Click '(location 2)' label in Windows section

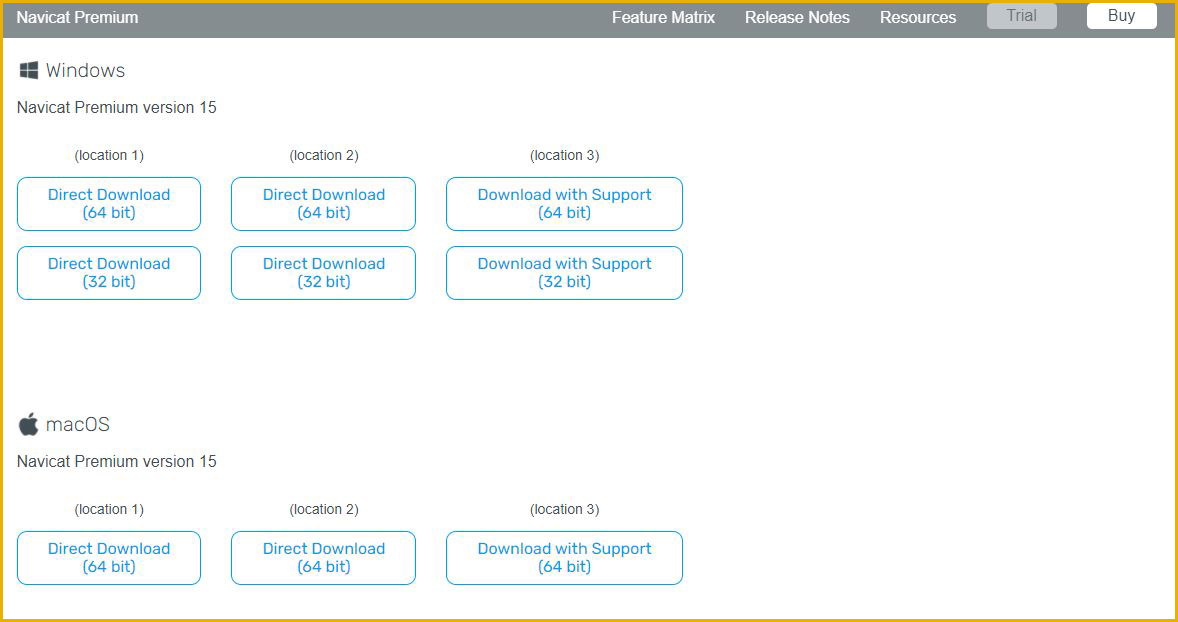tap(324, 156)
